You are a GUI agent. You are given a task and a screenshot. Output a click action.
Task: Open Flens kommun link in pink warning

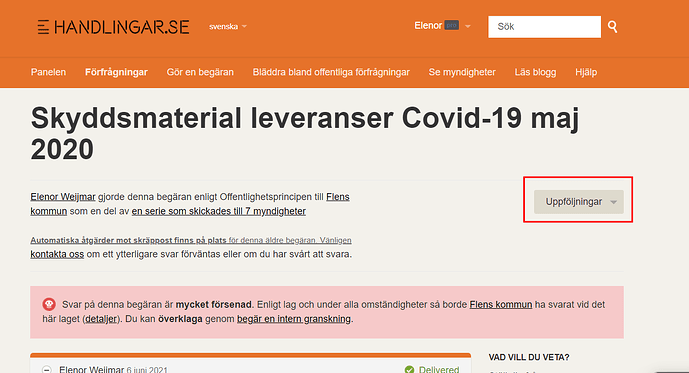(500, 304)
